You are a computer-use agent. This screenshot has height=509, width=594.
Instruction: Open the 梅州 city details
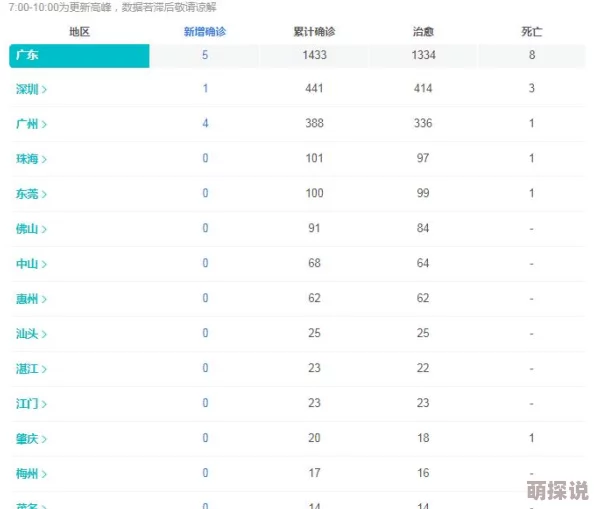tap(31, 473)
